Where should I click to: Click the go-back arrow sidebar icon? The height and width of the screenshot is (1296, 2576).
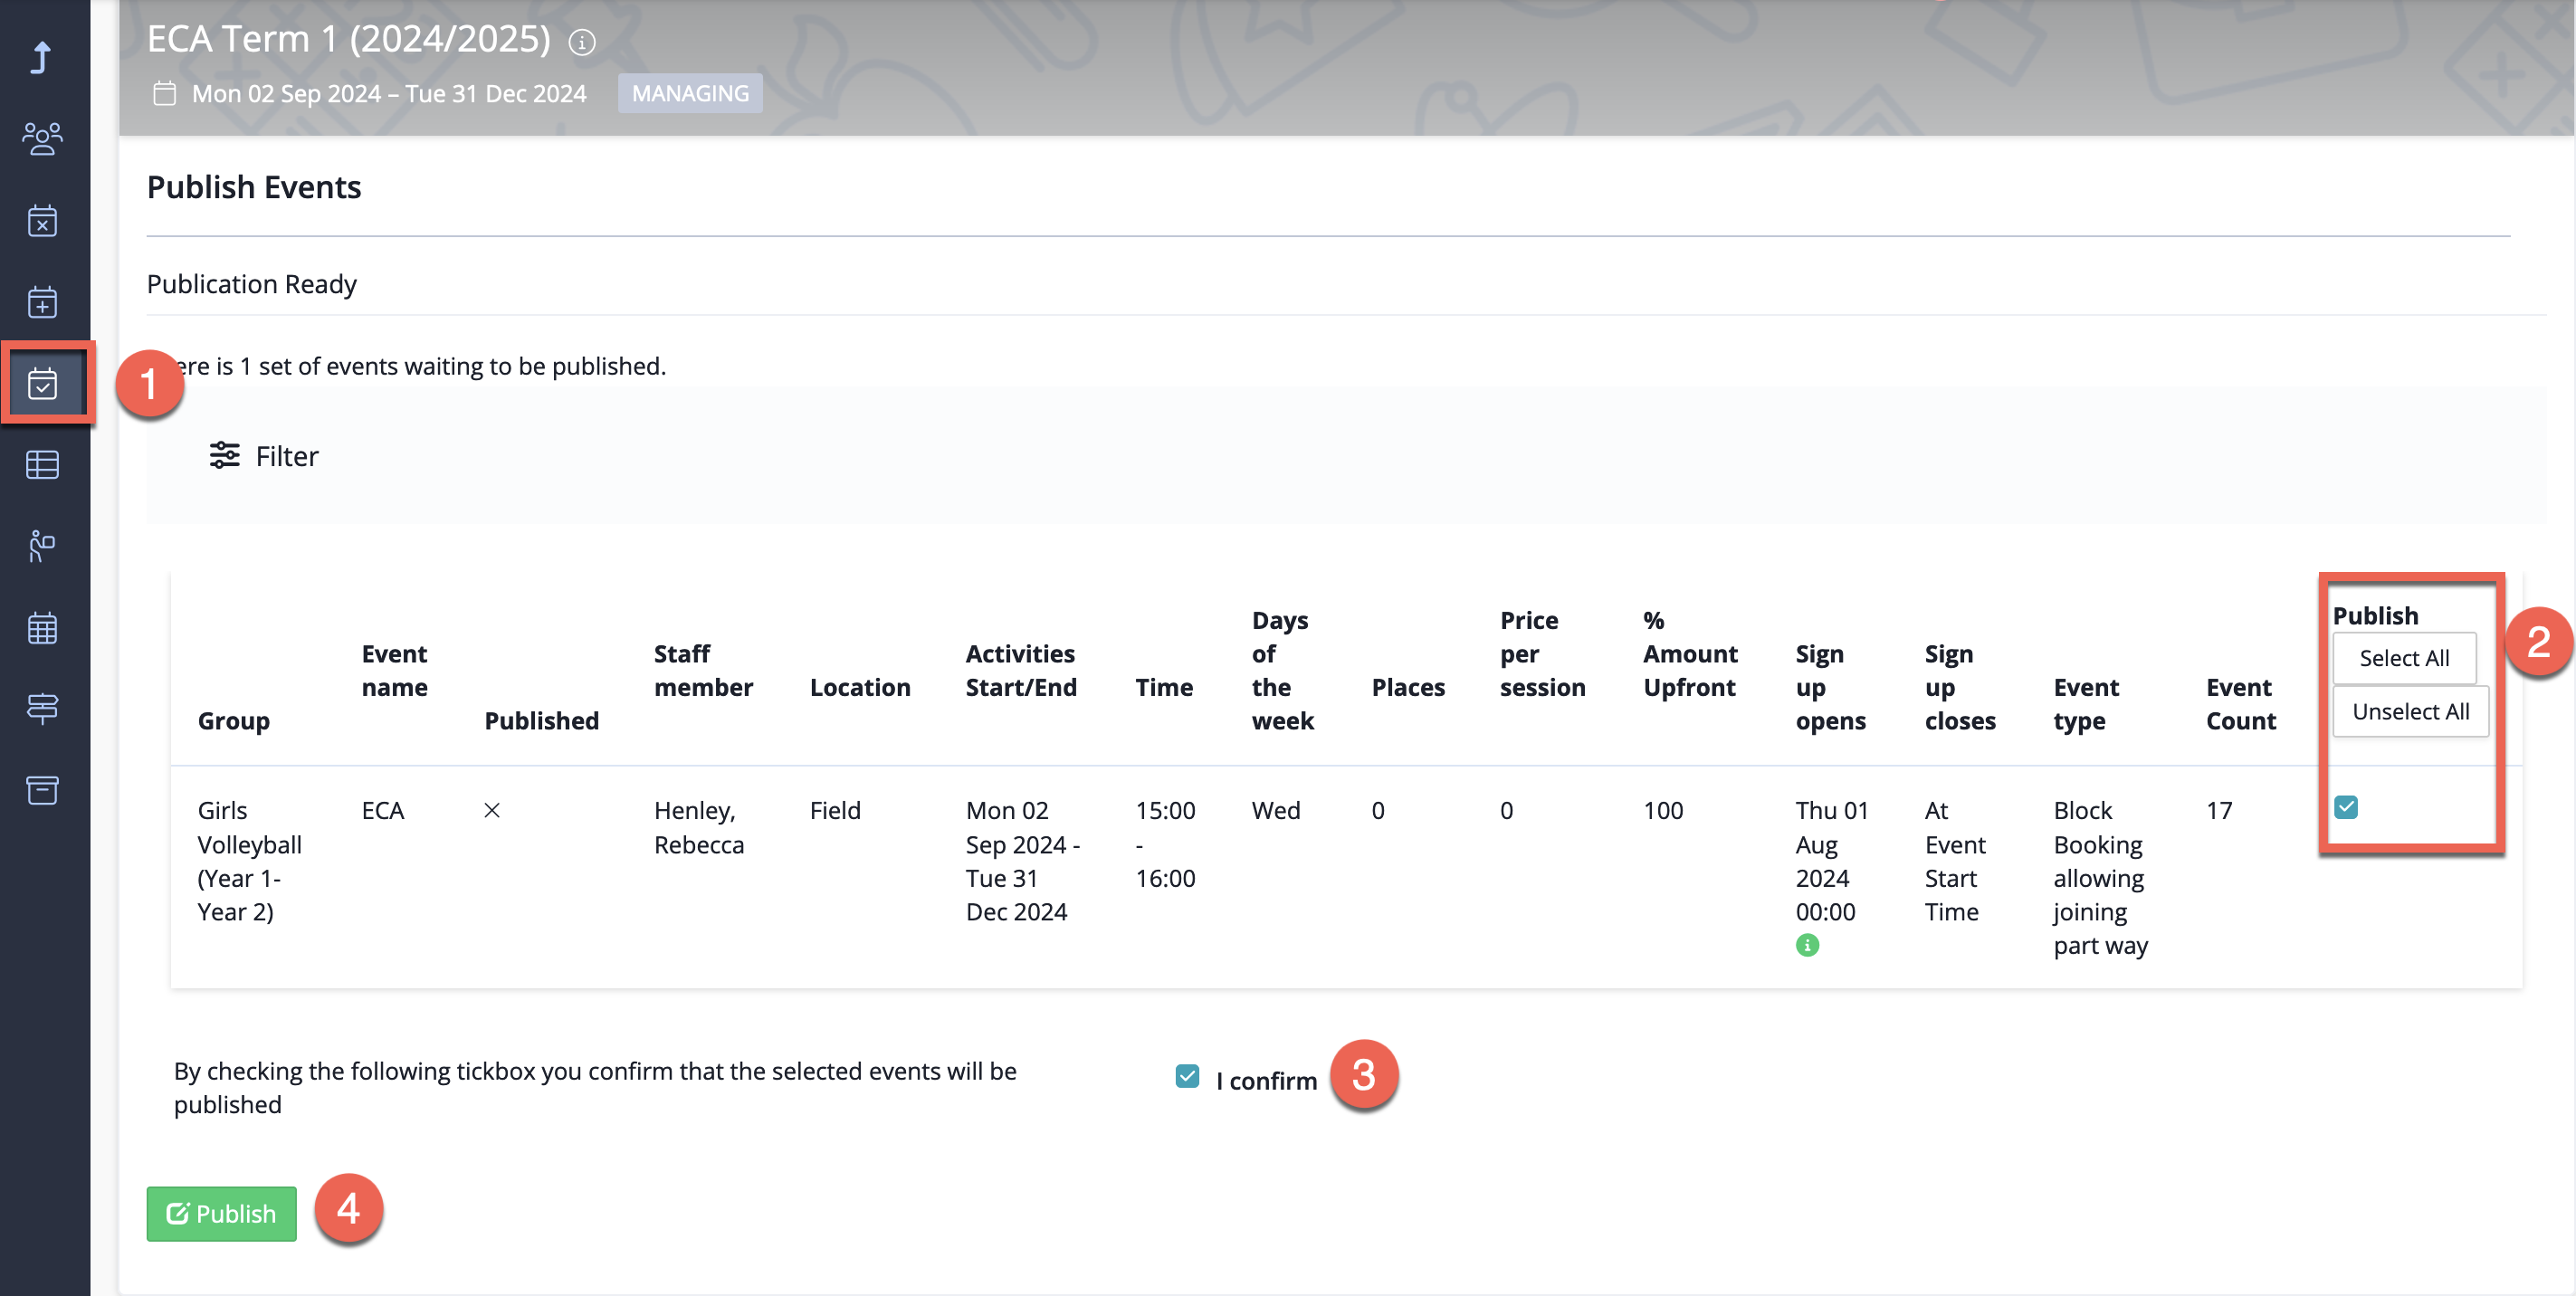pyautogui.click(x=42, y=57)
